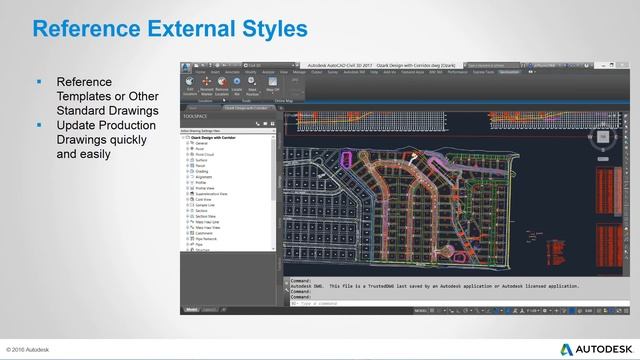Open the Manage ribbon tab
This screenshot has height=360, width=640.
point(299,72)
